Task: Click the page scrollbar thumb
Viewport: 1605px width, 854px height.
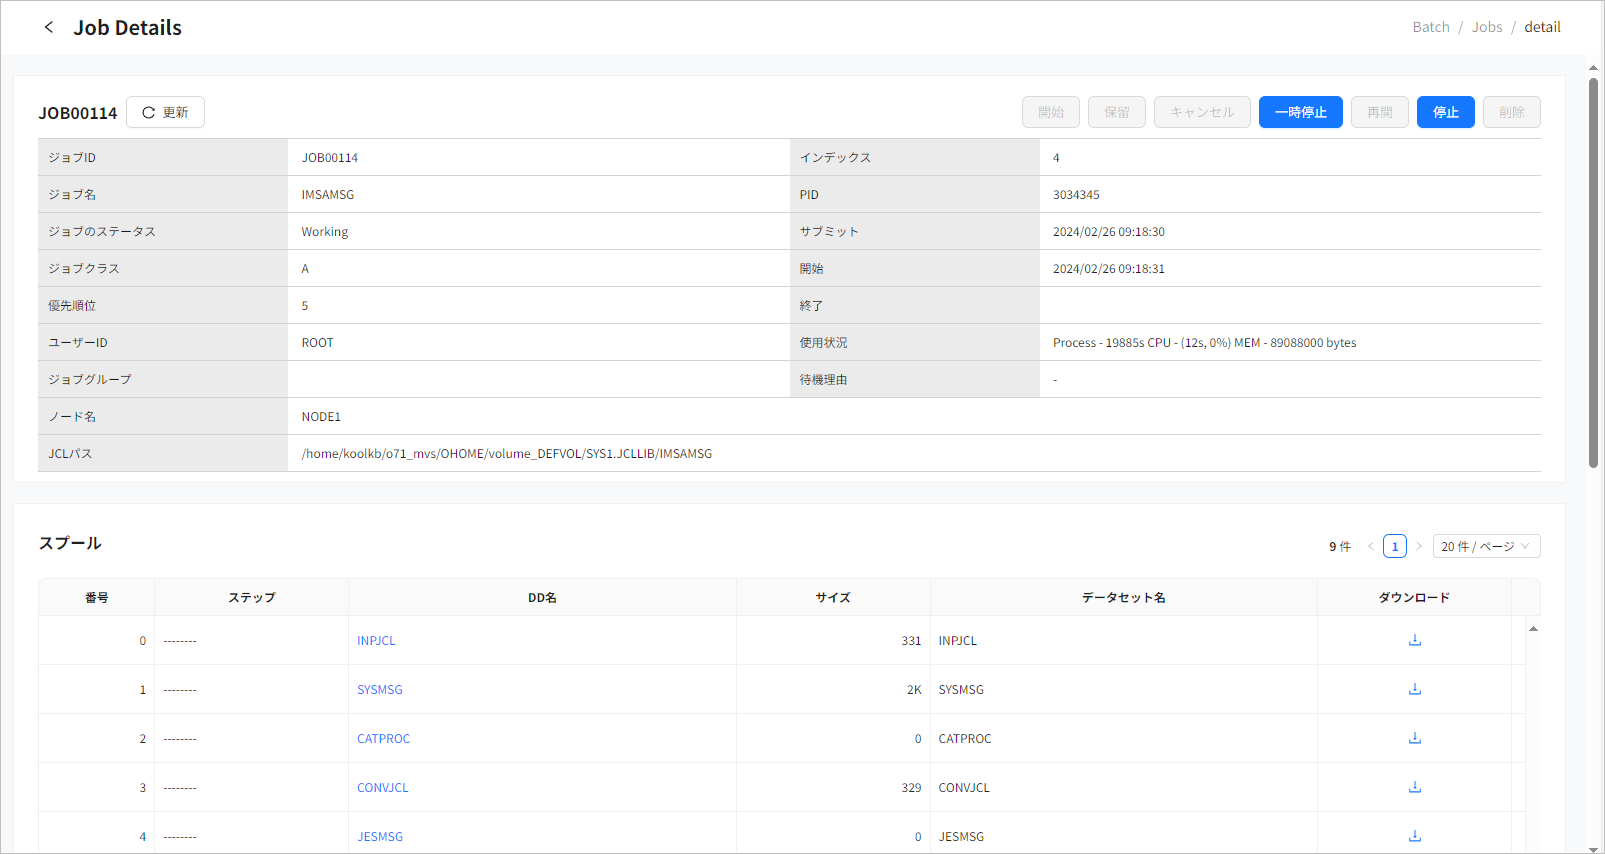Action: (x=1593, y=272)
